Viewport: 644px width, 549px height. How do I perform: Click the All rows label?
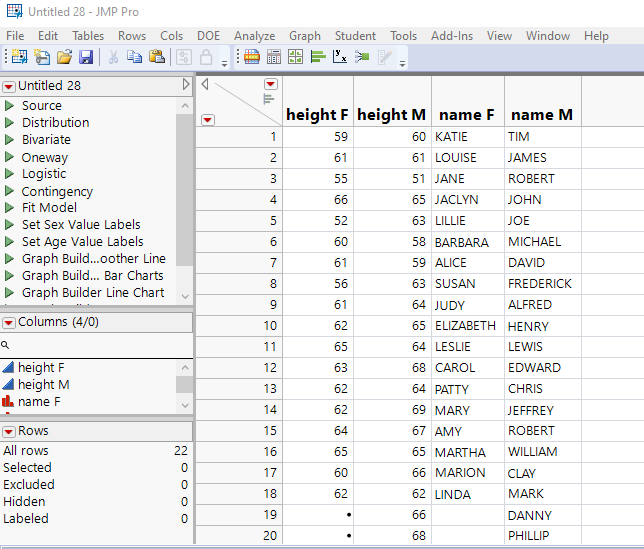[x=26, y=451]
